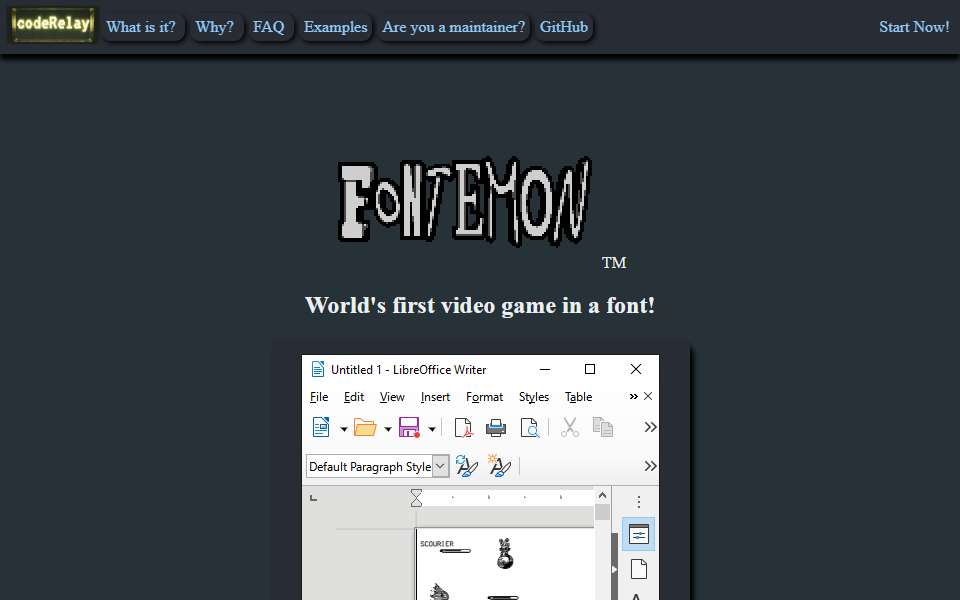960x600 pixels.
Task: Click the Open folder icon
Action: coord(366,427)
